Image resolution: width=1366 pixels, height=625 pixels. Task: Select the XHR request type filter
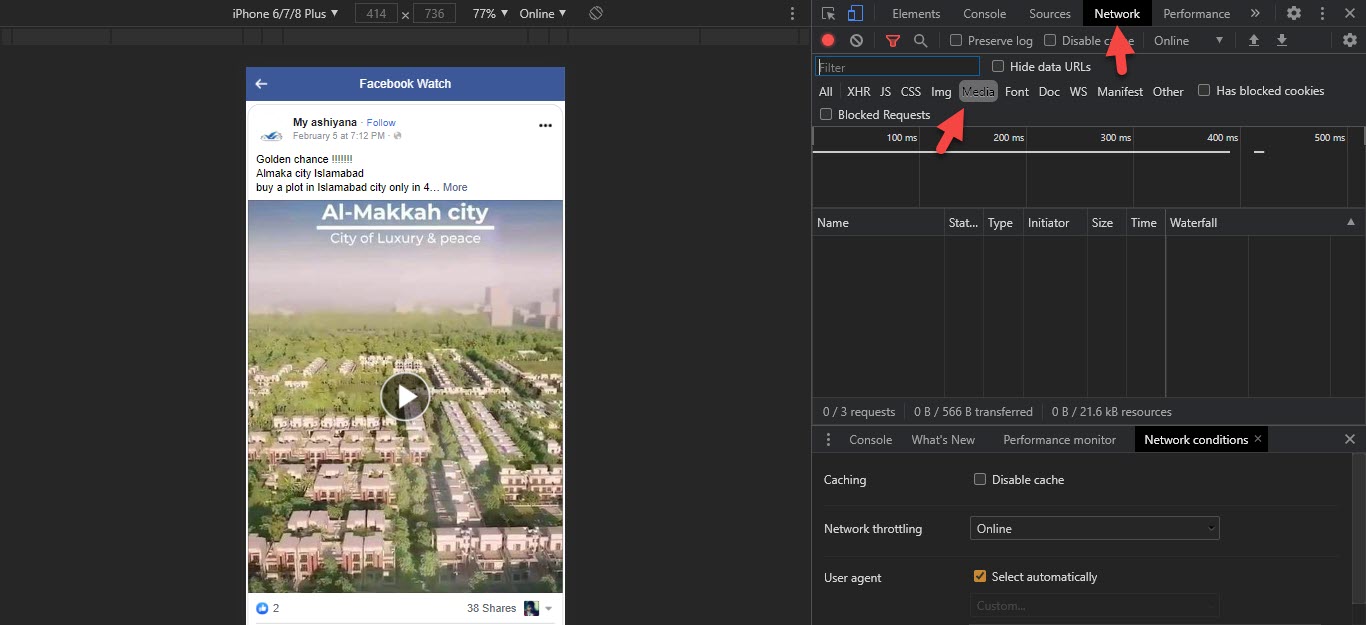pos(858,92)
